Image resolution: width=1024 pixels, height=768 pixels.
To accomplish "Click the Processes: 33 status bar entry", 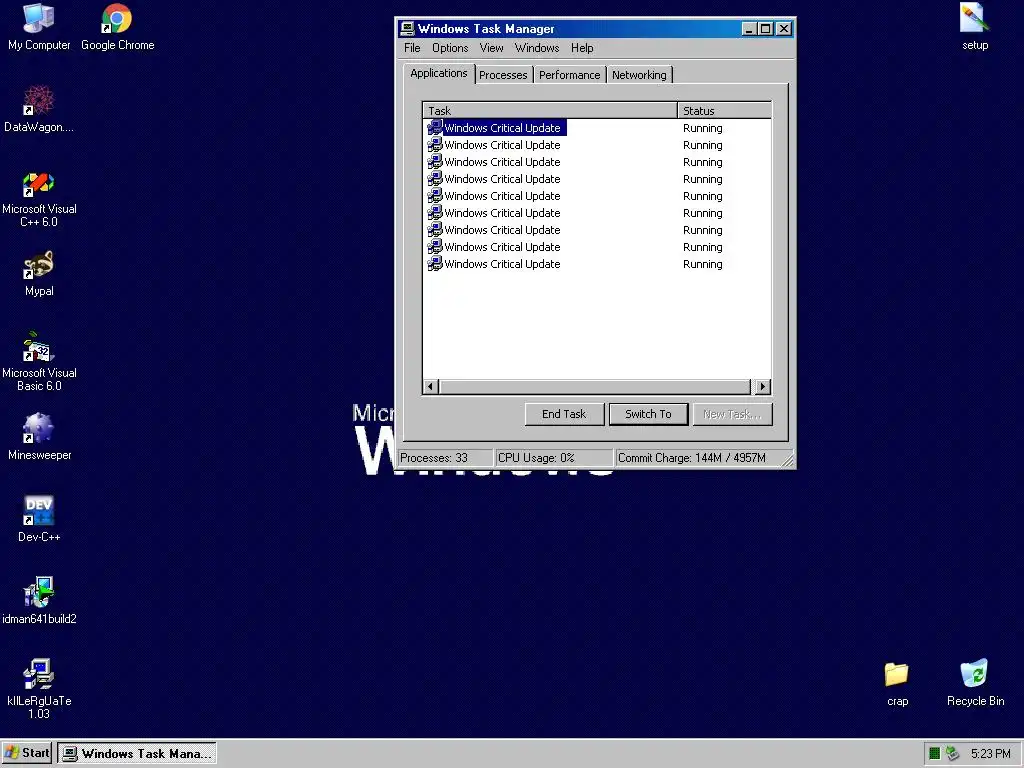I will 445,458.
